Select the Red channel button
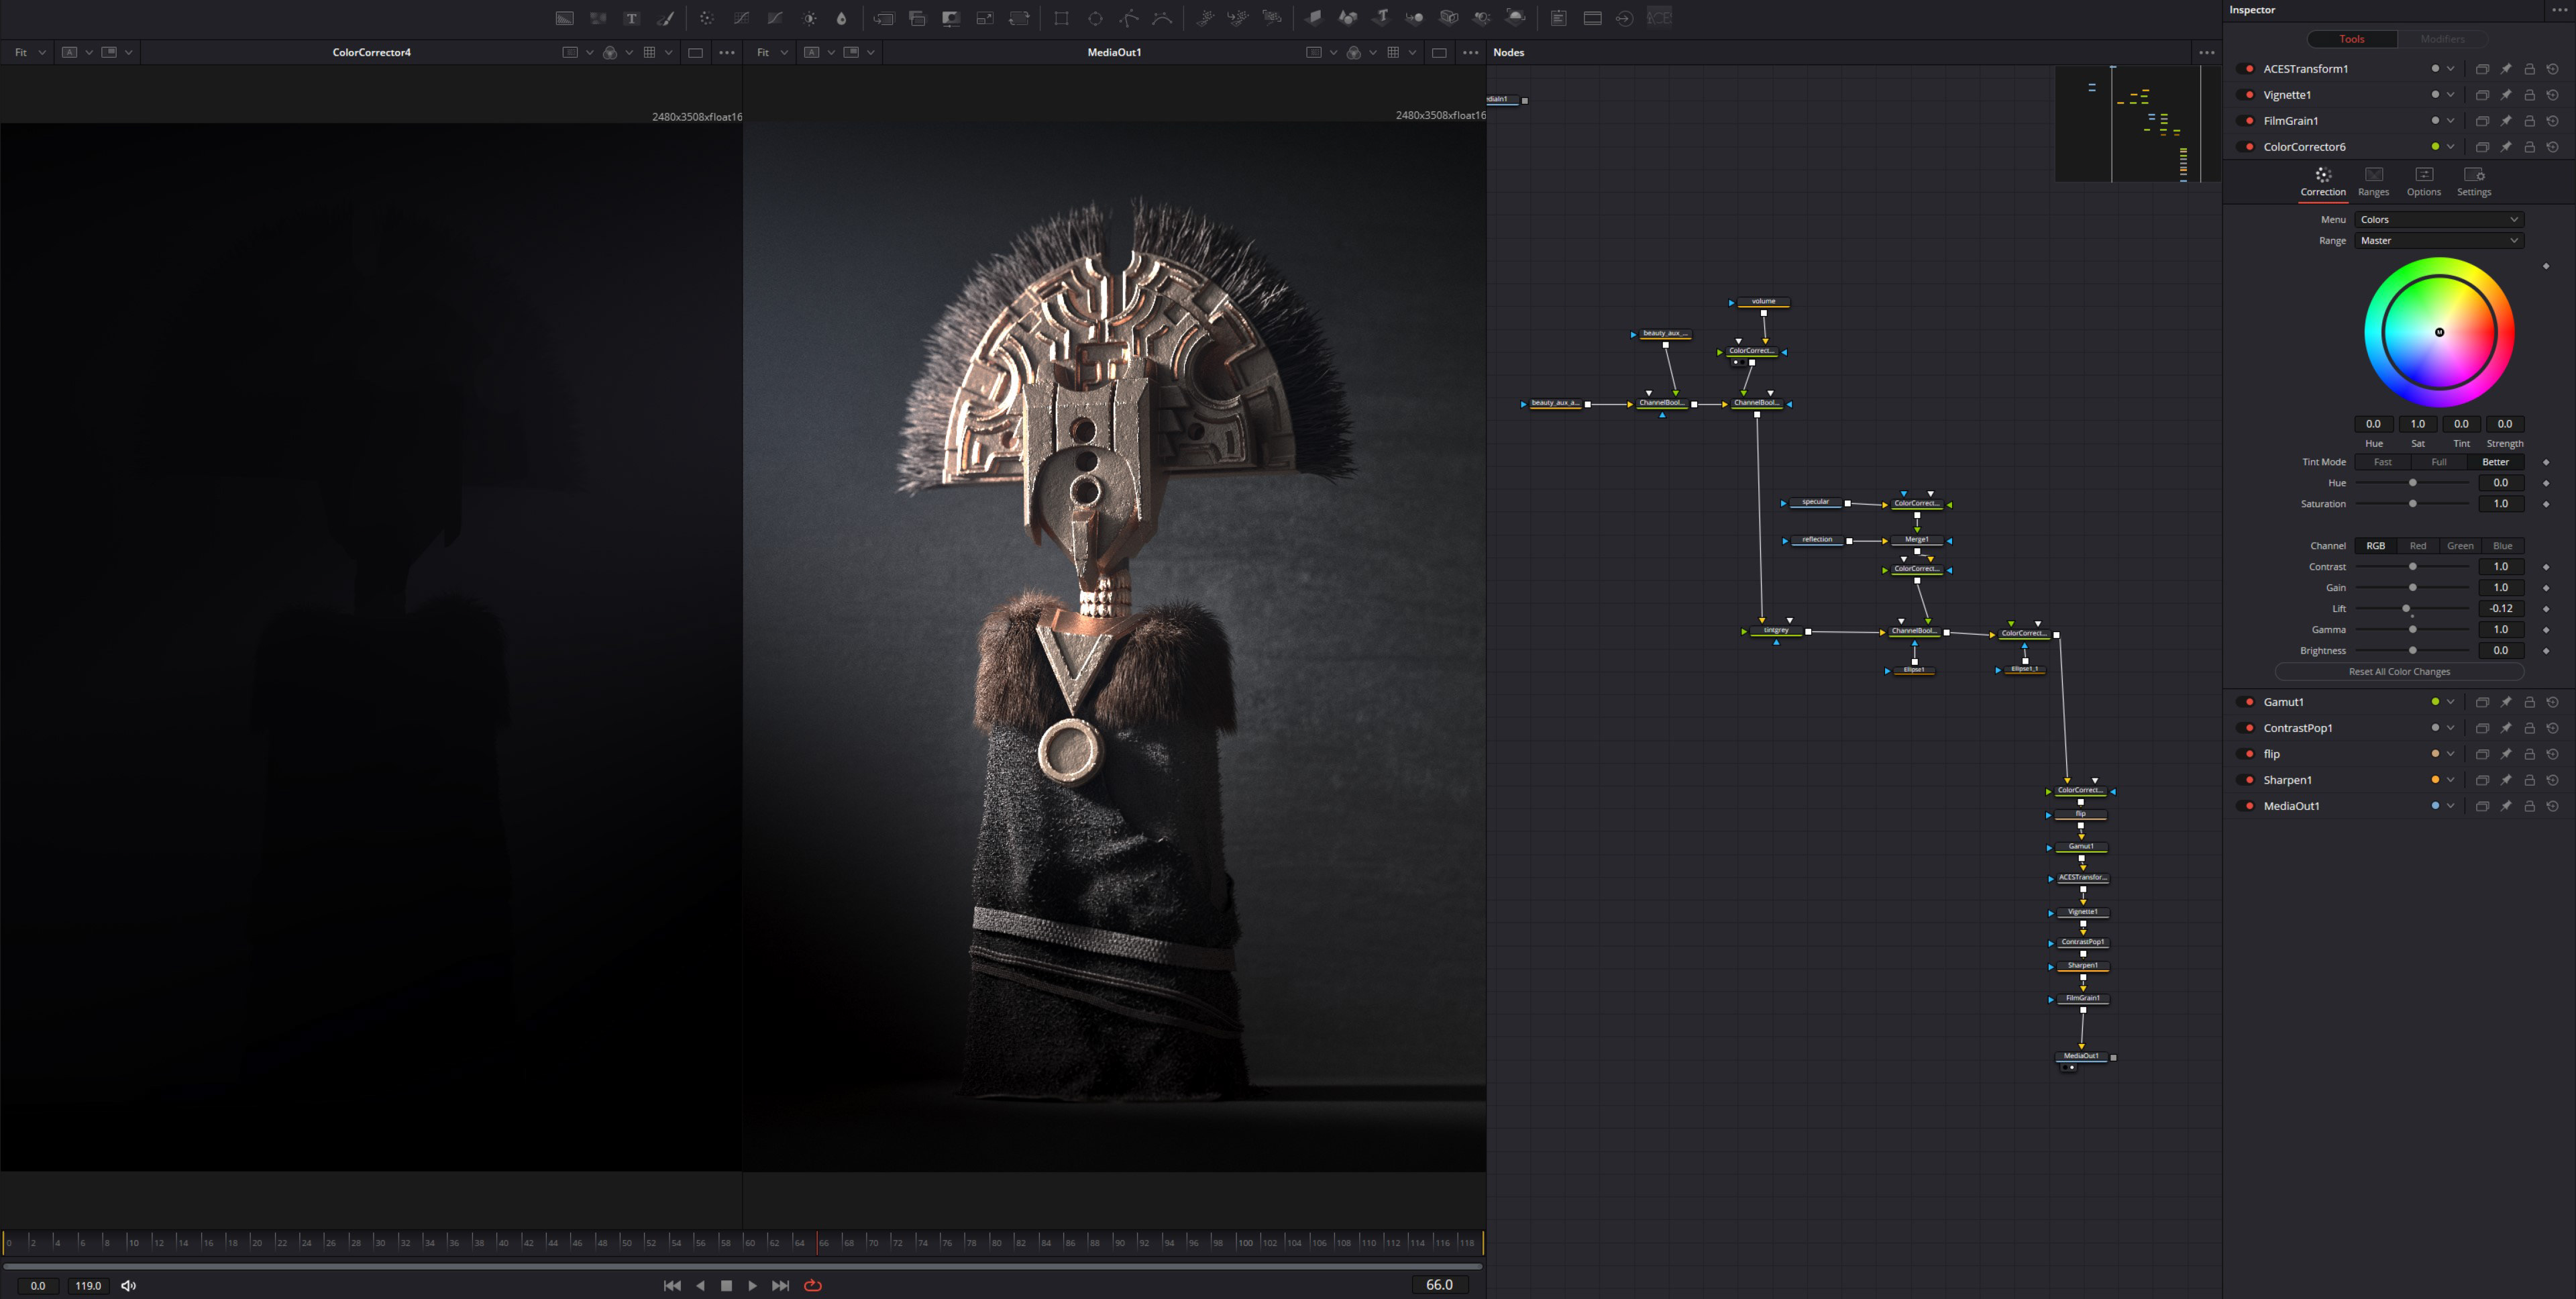 click(x=2417, y=546)
